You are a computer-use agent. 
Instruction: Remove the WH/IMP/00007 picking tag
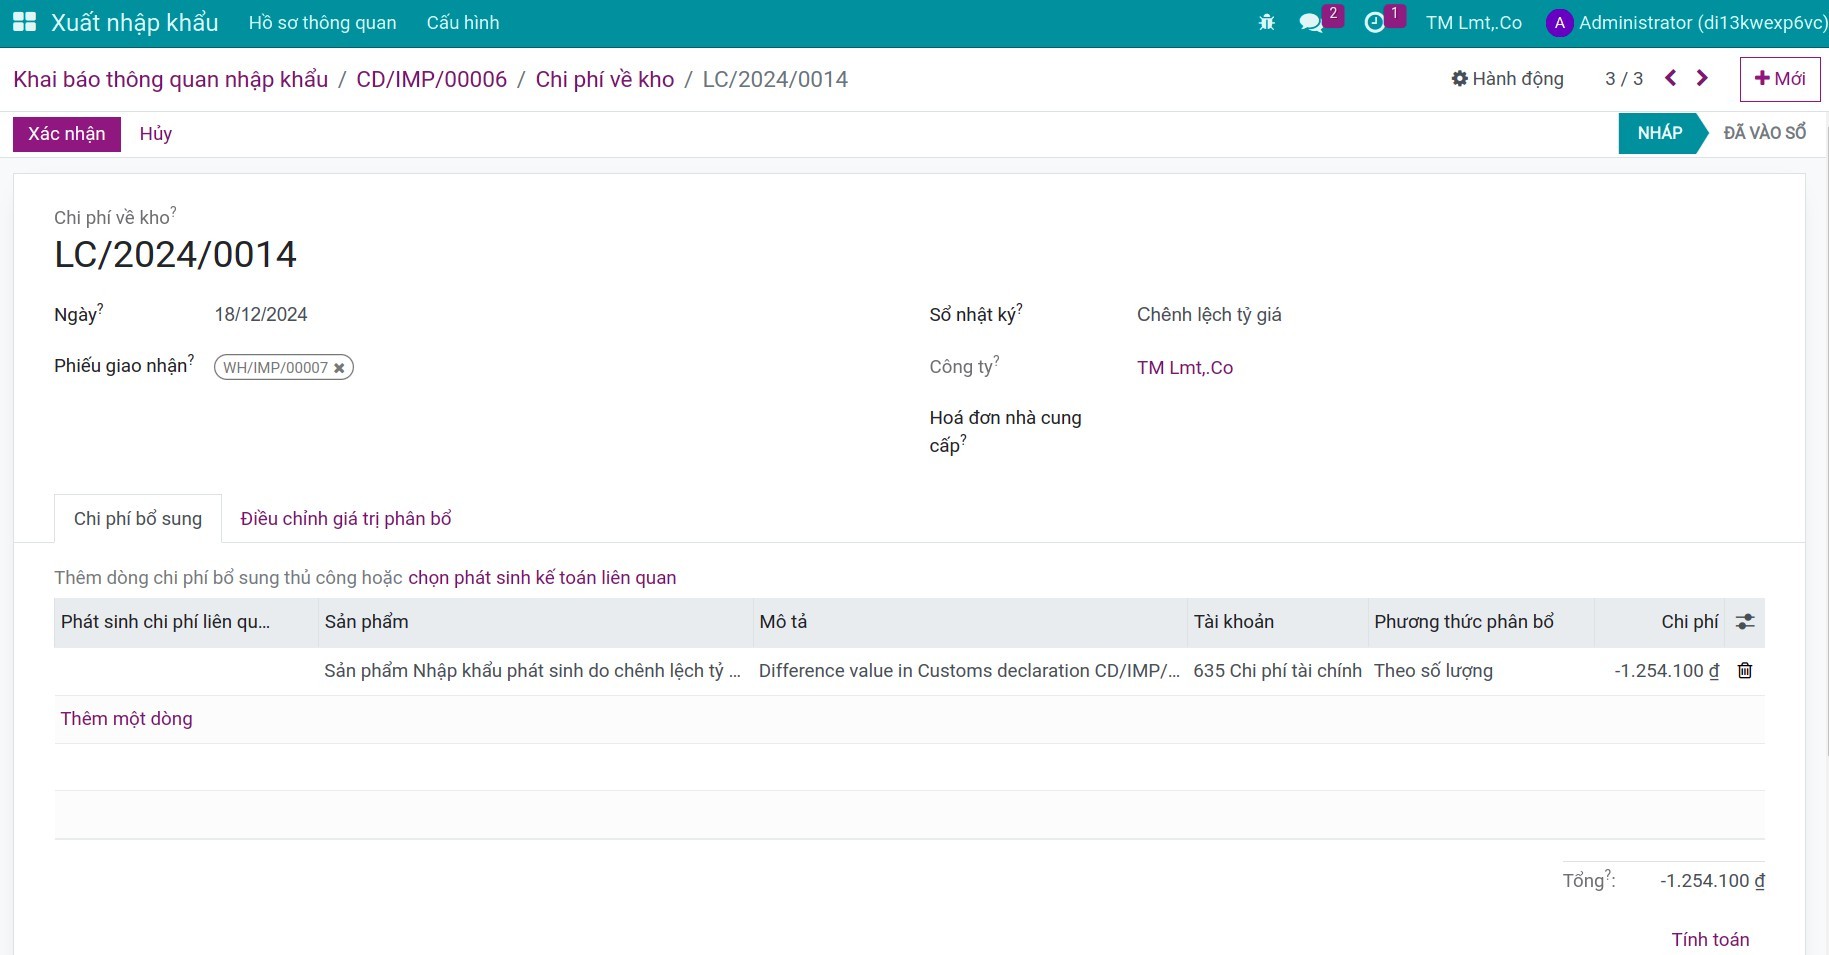[340, 368]
